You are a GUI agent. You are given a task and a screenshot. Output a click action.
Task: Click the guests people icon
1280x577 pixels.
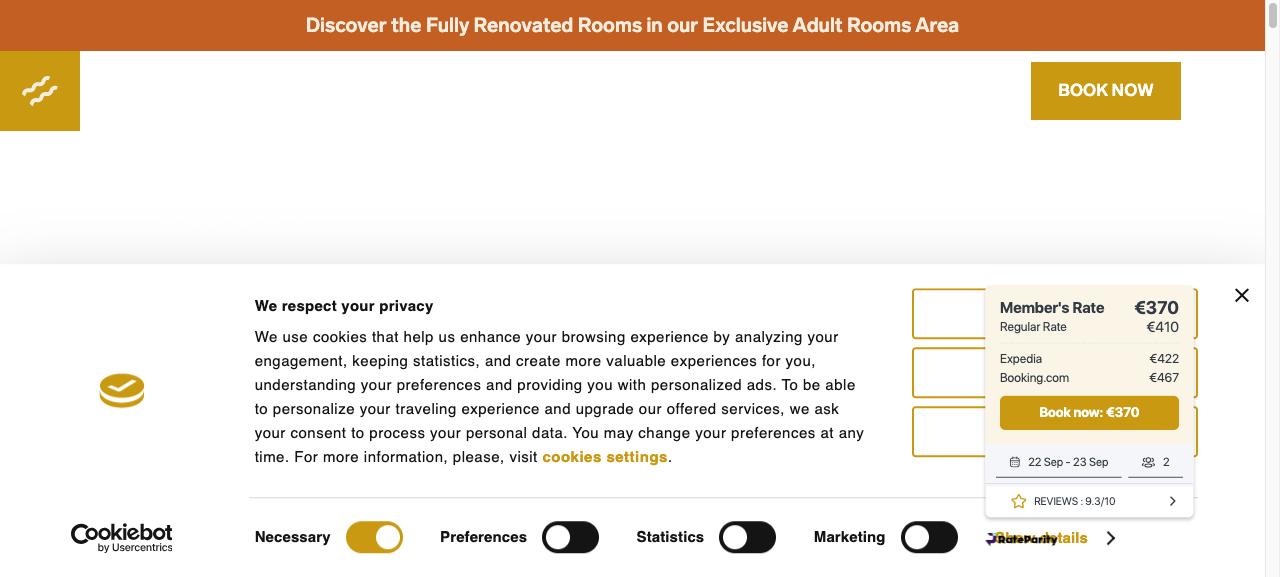[x=1148, y=462]
